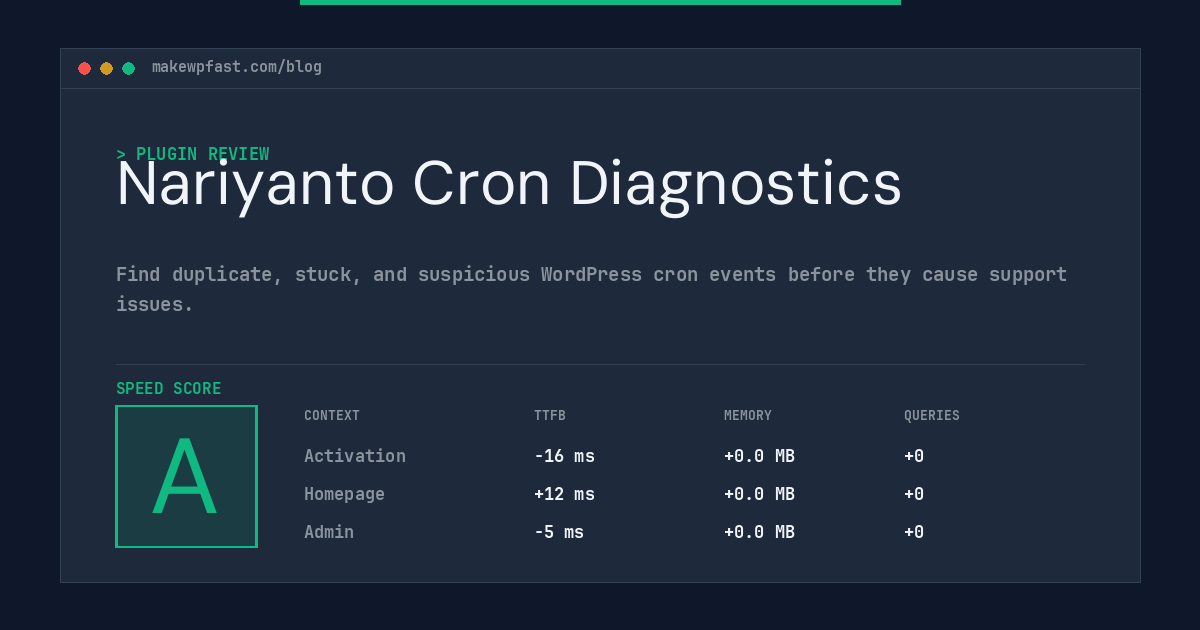Viewport: 1200px width, 630px height.
Task: Click Homepage queries value +0
Action: point(914,494)
